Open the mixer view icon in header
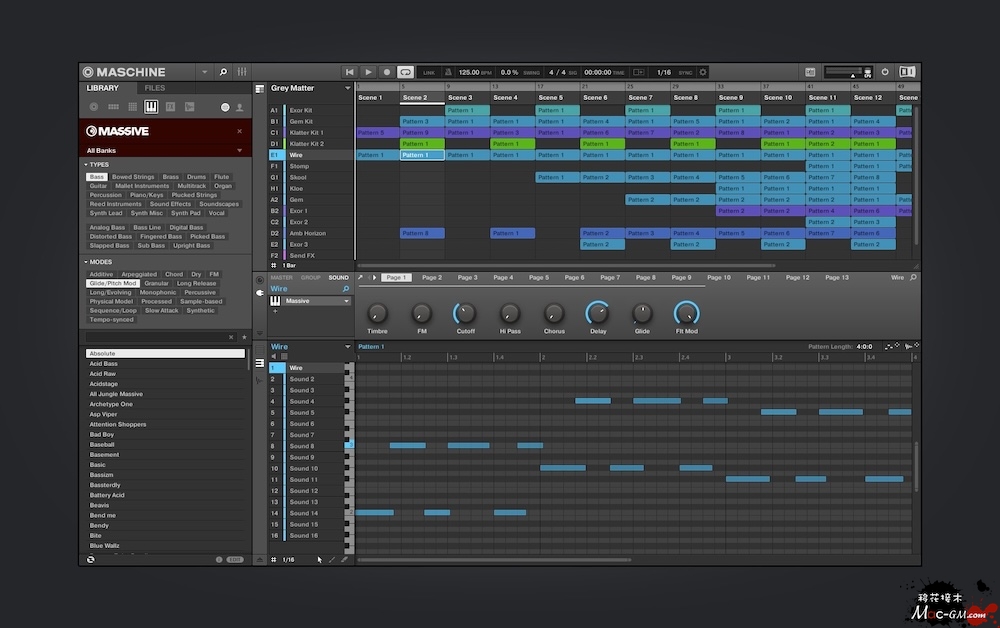1000x628 pixels. 242,72
